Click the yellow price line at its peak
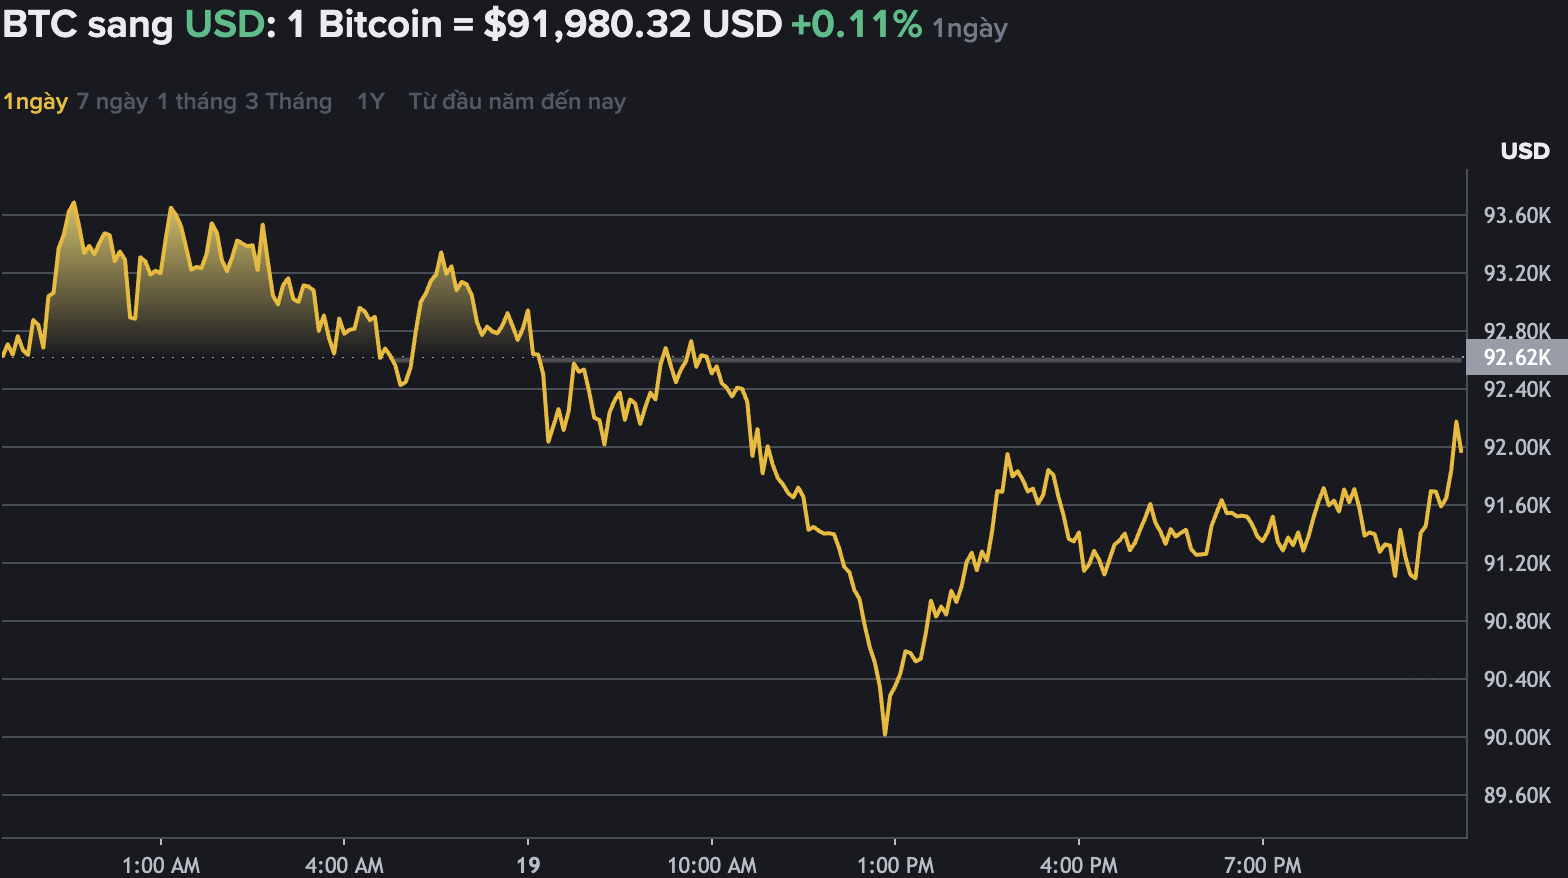1568x878 pixels. [x=74, y=200]
